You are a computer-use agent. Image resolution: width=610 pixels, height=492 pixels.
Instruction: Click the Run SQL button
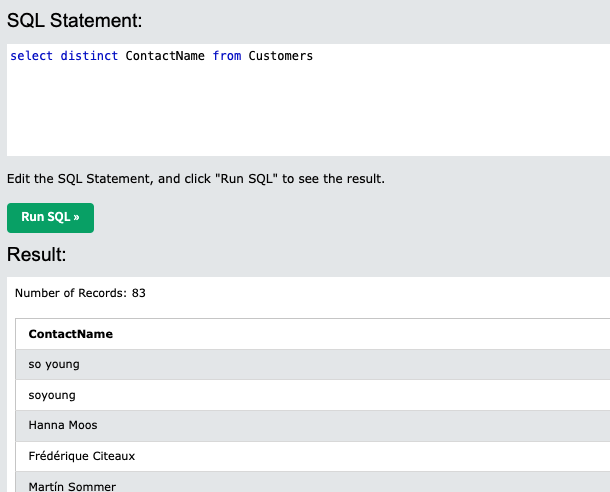point(50,218)
